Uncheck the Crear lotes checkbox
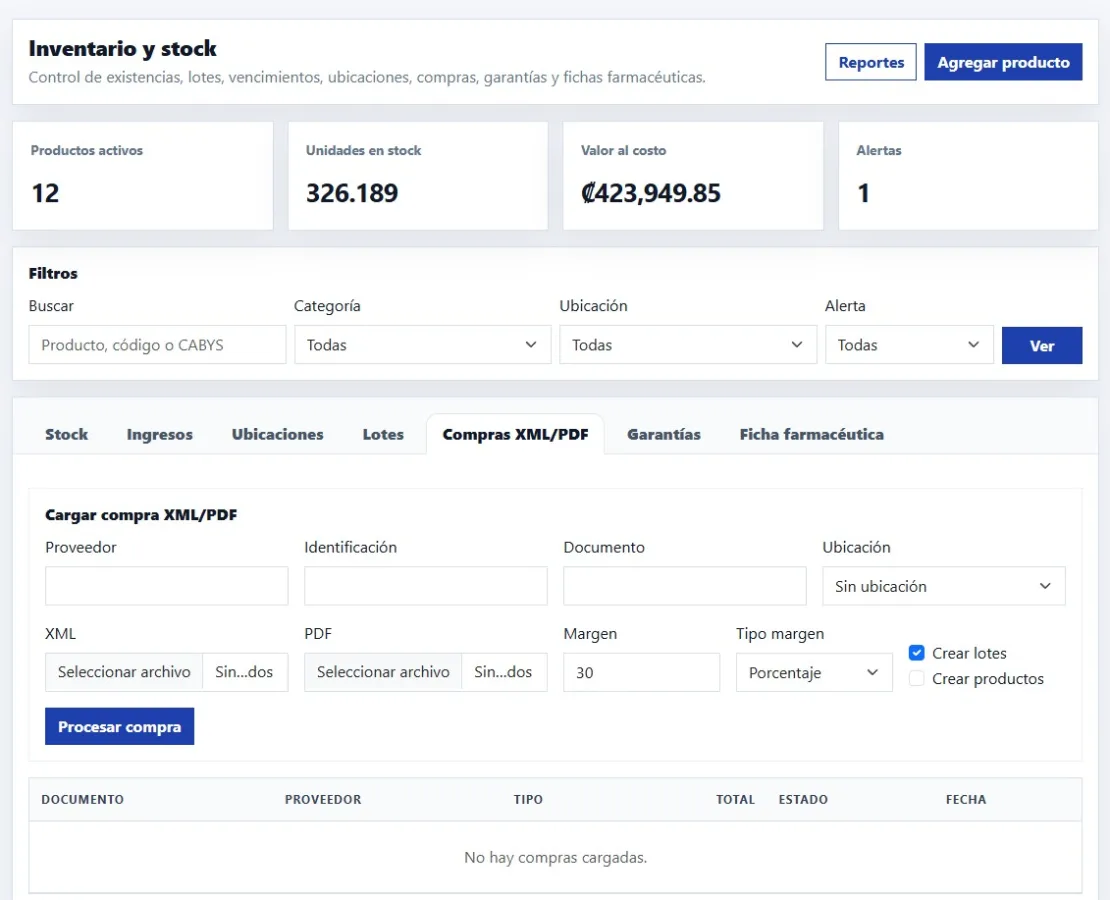1110x900 pixels. pos(916,653)
